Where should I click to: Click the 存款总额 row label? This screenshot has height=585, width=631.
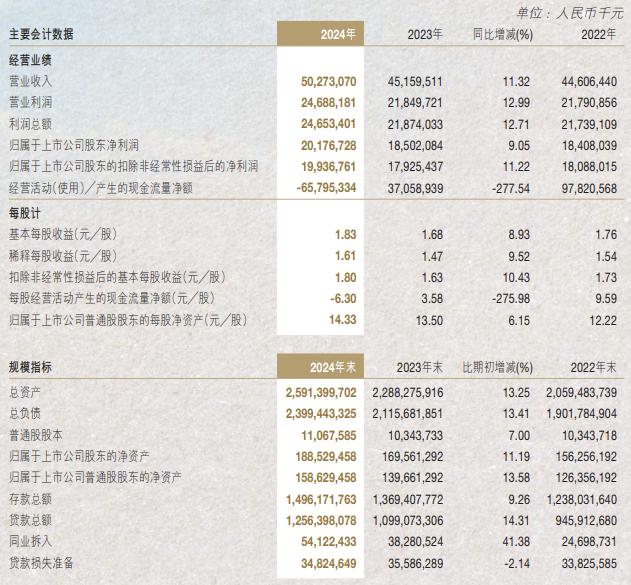point(30,499)
